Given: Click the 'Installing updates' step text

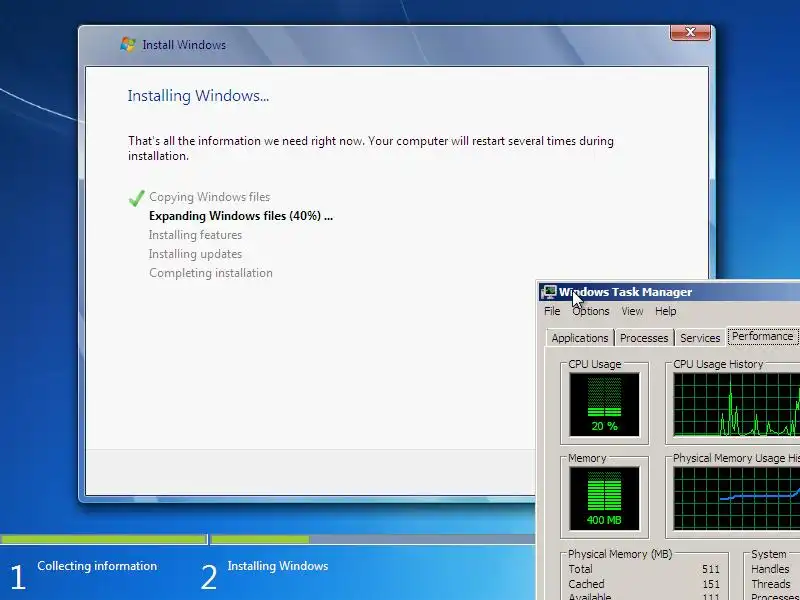Looking at the screenshot, I should 195,254.
